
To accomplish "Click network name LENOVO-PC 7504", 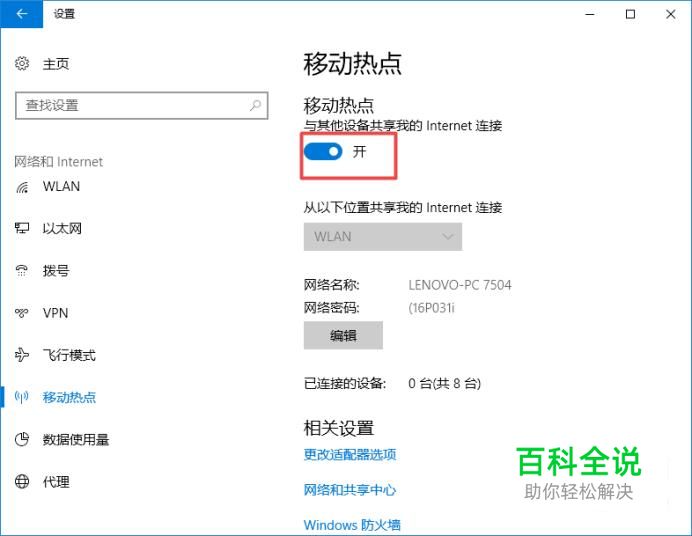I will pos(460,285).
